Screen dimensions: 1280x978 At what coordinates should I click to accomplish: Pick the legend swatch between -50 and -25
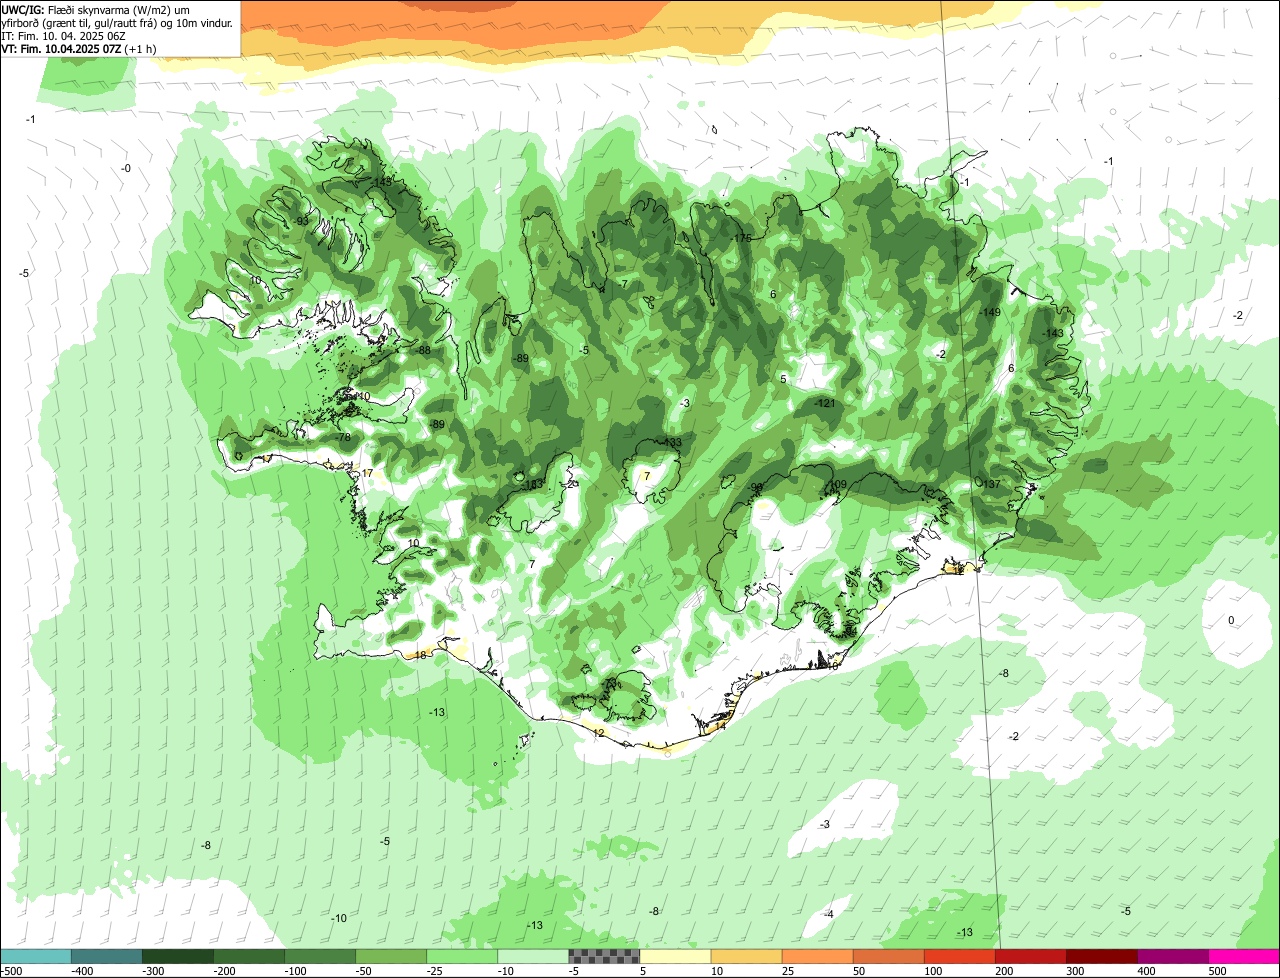(x=391, y=956)
